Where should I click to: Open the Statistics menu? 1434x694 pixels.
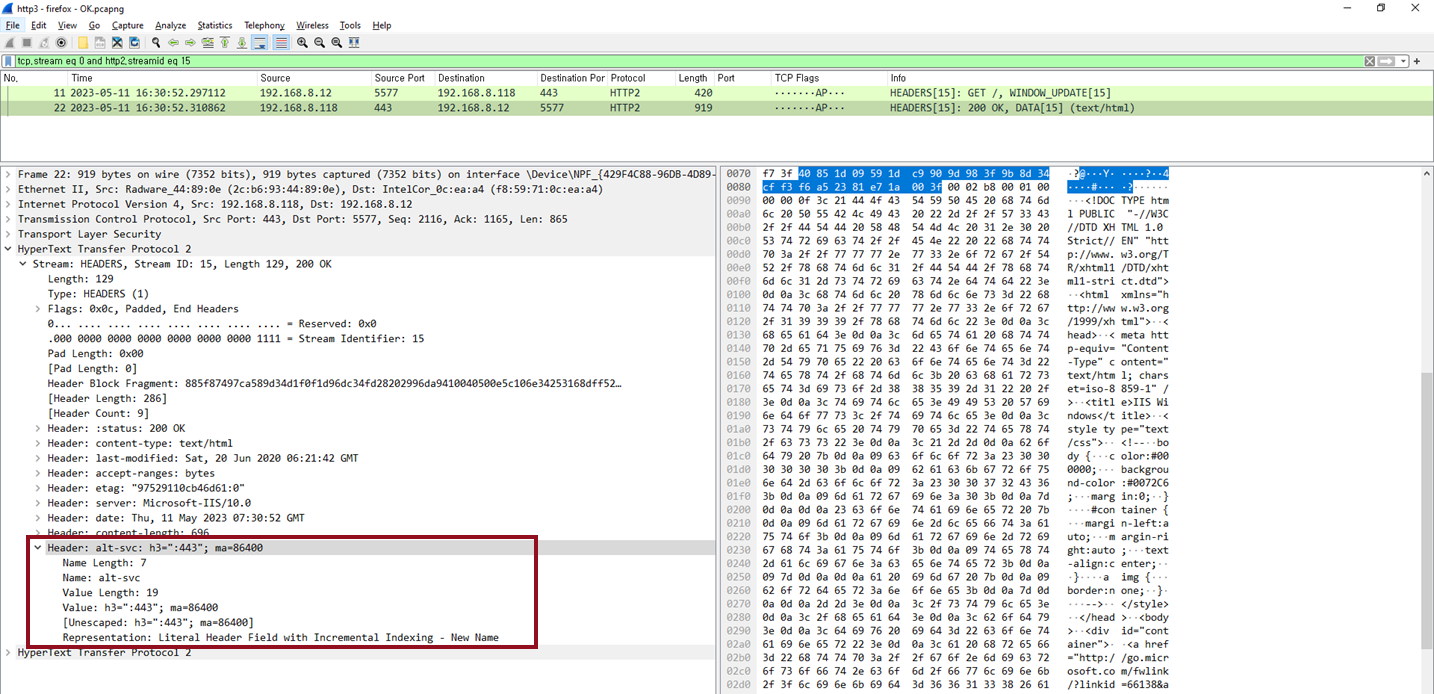tap(214, 25)
